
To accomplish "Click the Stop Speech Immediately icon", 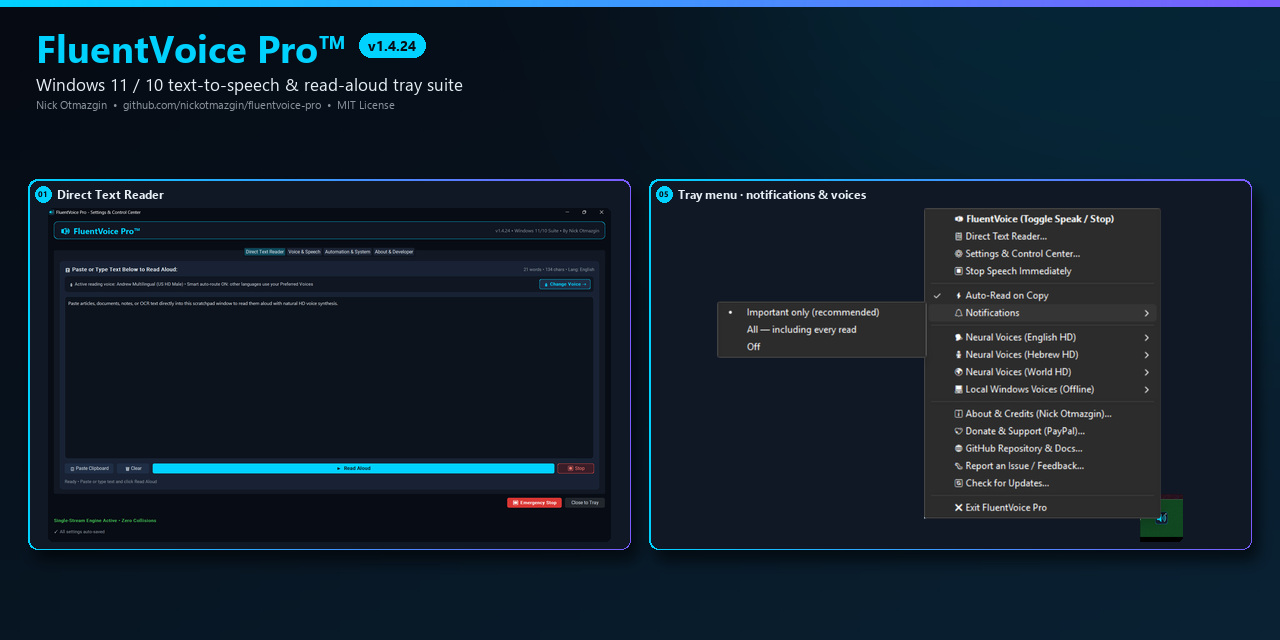I will point(959,271).
